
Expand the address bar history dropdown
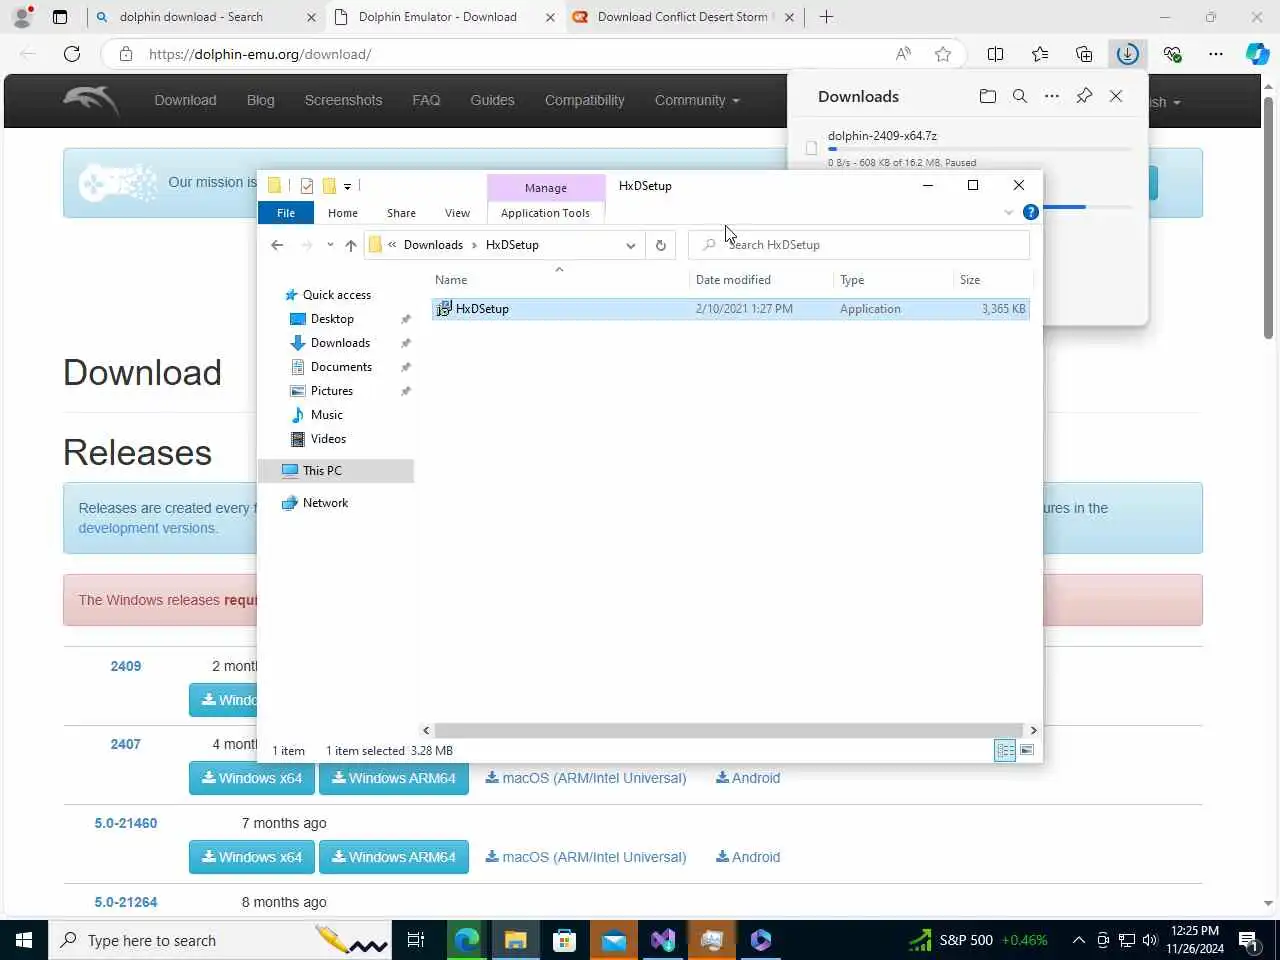631,245
